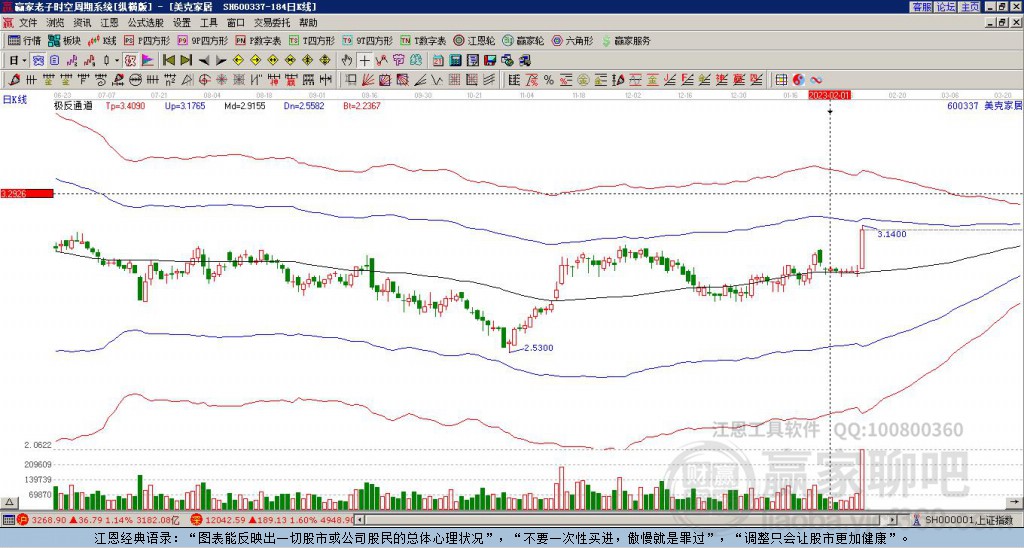The height and width of the screenshot is (548, 1024).
Task: Click the 行情 toolbar button
Action: click(24, 40)
